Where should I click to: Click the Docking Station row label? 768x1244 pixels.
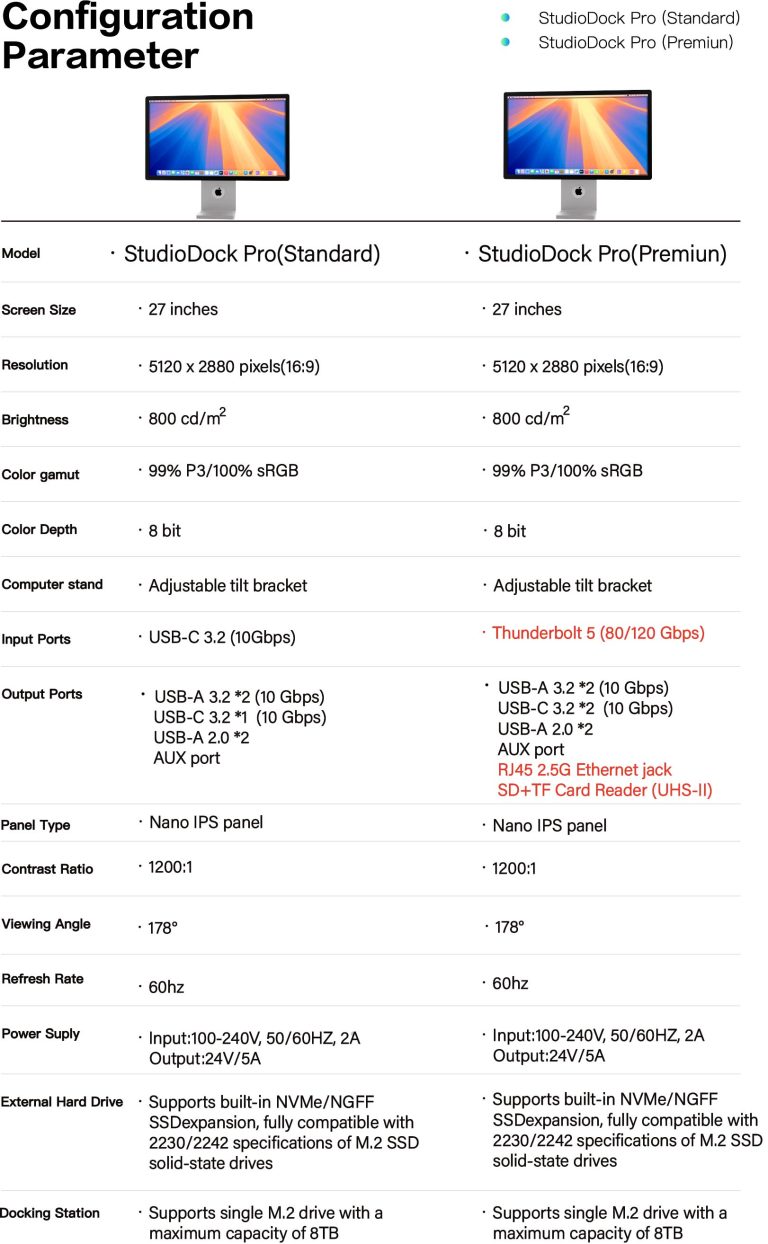pyautogui.click(x=50, y=1213)
